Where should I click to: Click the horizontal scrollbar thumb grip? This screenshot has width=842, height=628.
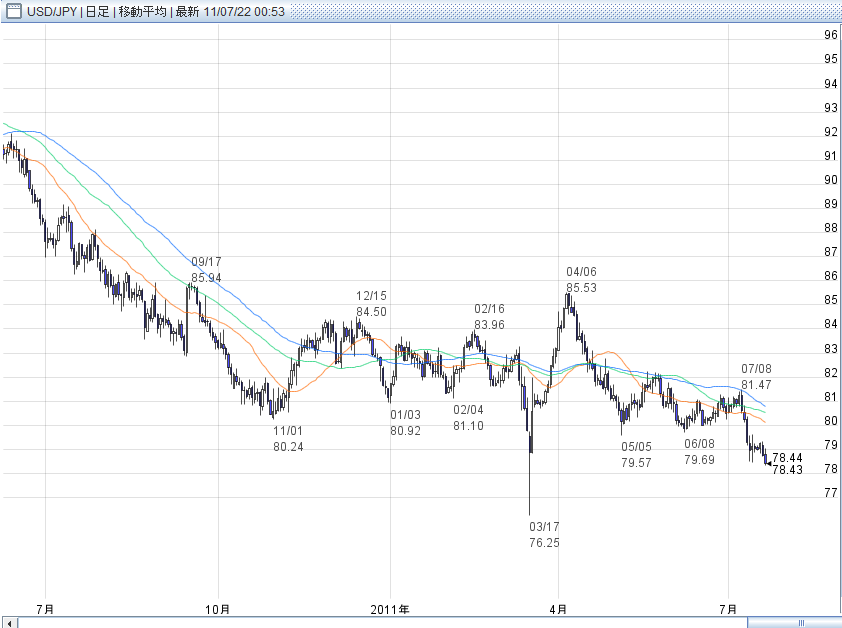[x=801, y=623]
